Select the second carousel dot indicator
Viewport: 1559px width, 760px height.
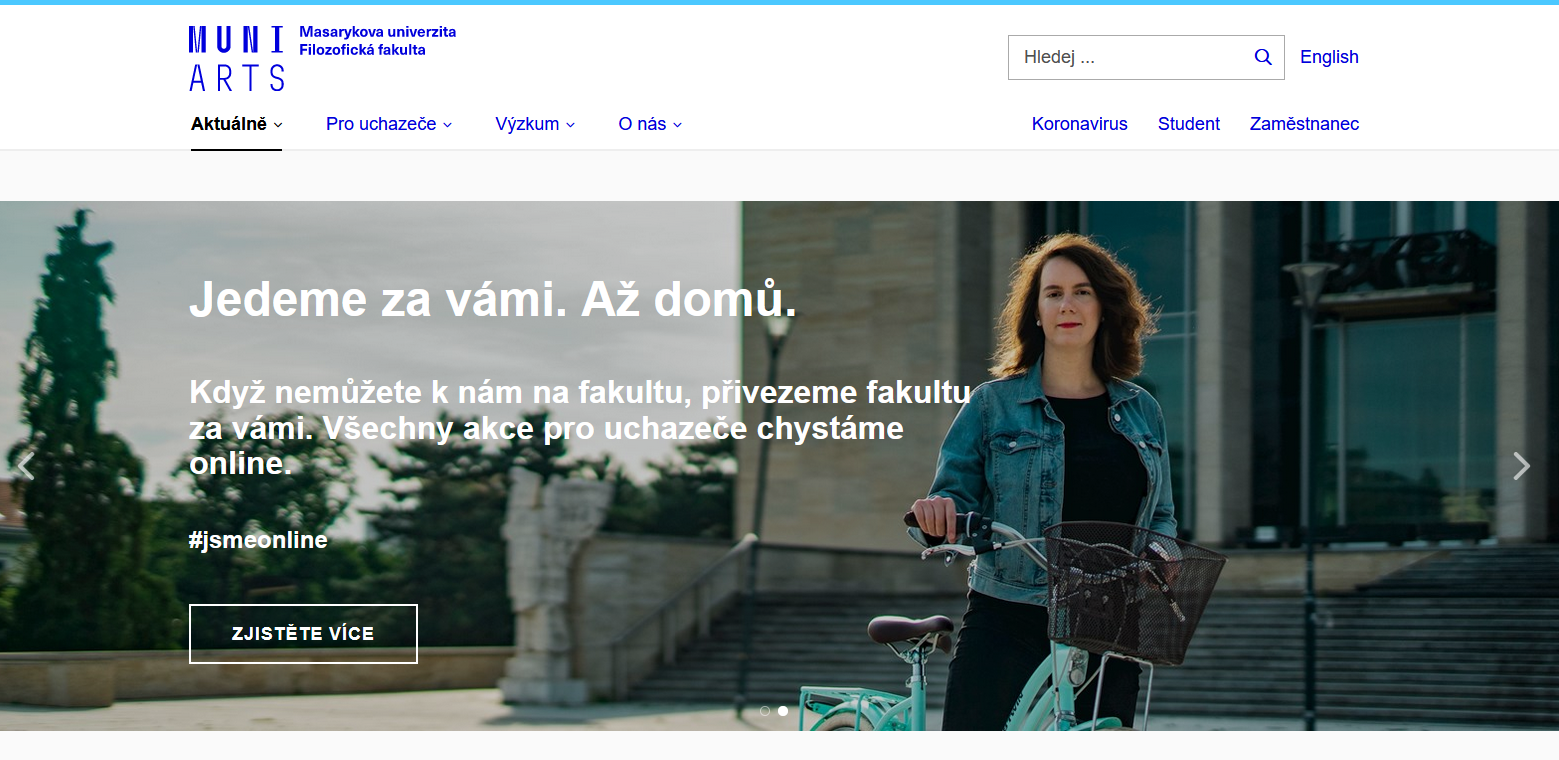(x=783, y=710)
